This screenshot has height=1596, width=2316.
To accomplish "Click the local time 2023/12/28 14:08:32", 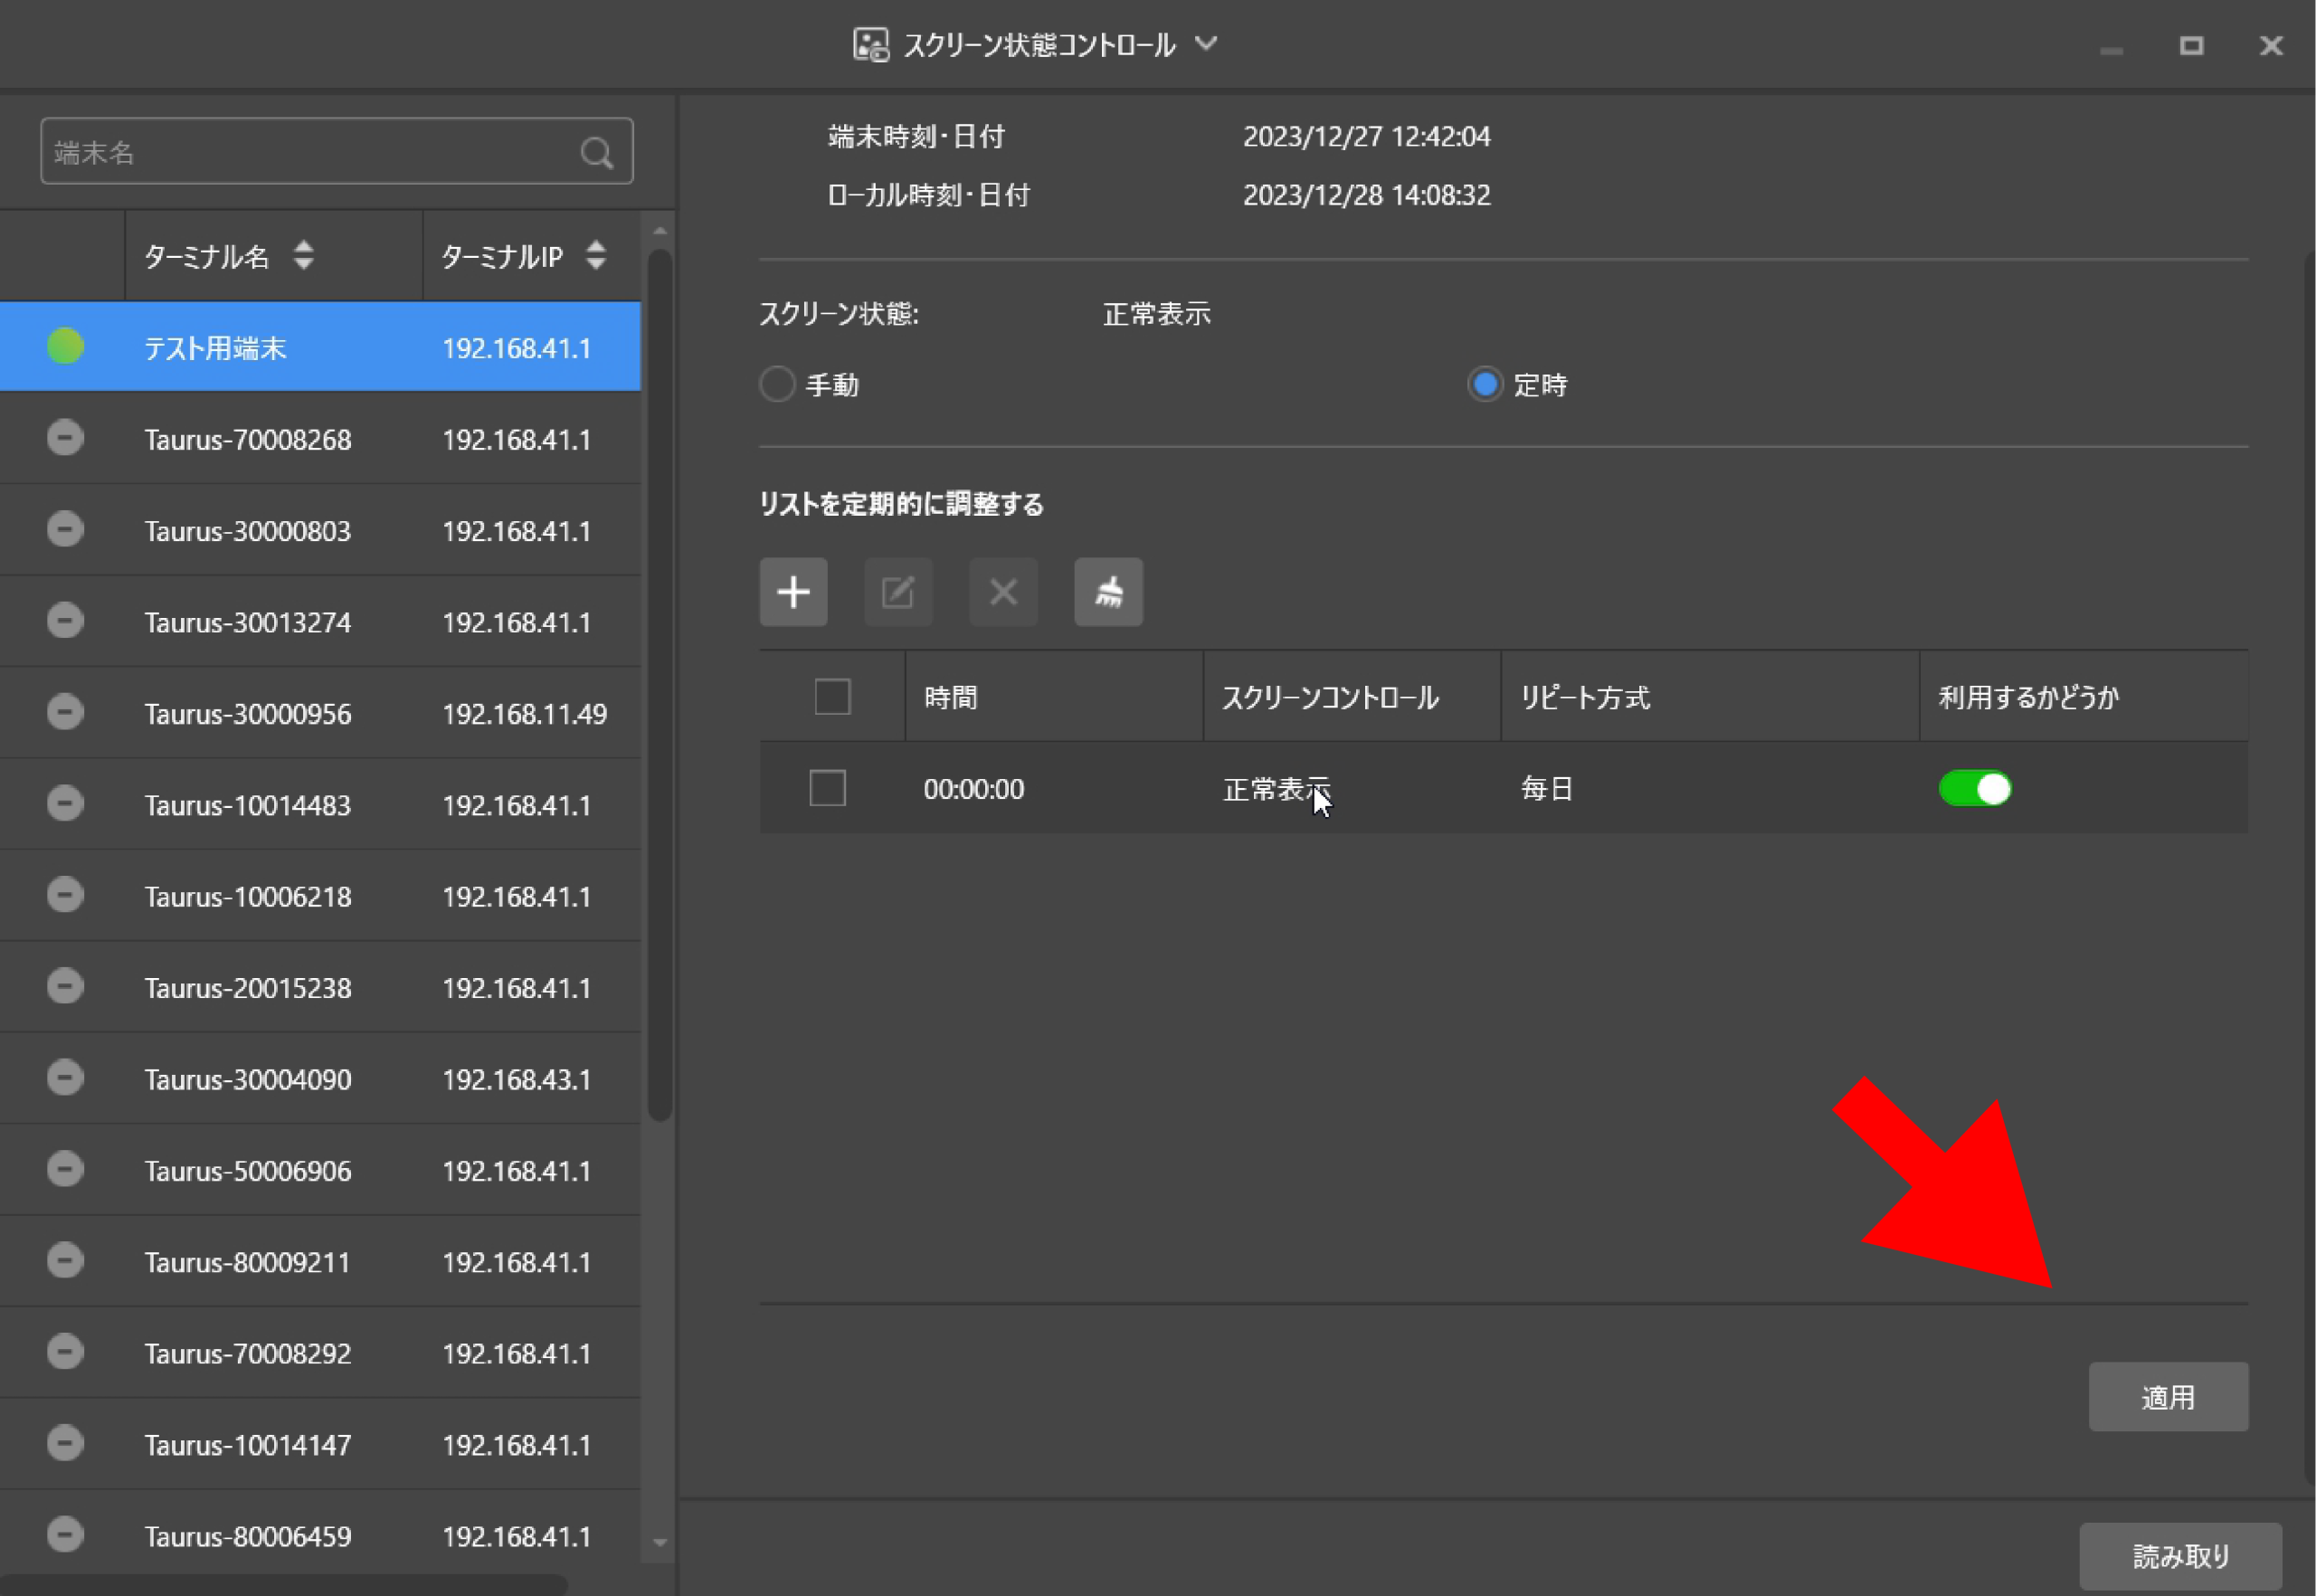I will click(x=1366, y=194).
